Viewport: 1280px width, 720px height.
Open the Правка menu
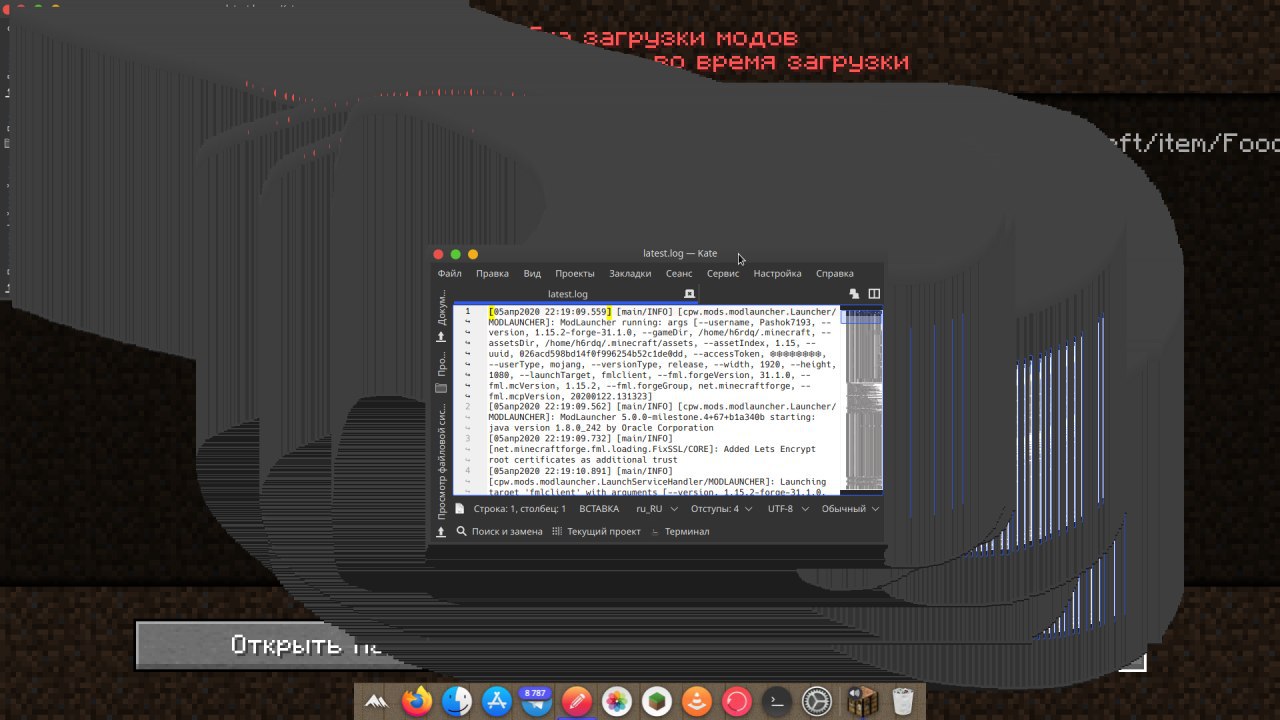pos(492,273)
